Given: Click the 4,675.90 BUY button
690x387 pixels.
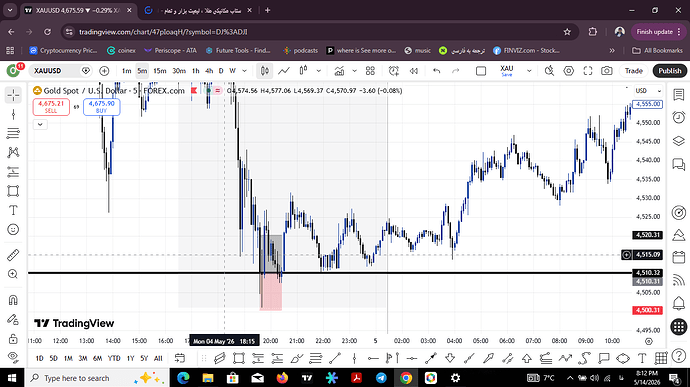Looking at the screenshot, I should pos(102,107).
